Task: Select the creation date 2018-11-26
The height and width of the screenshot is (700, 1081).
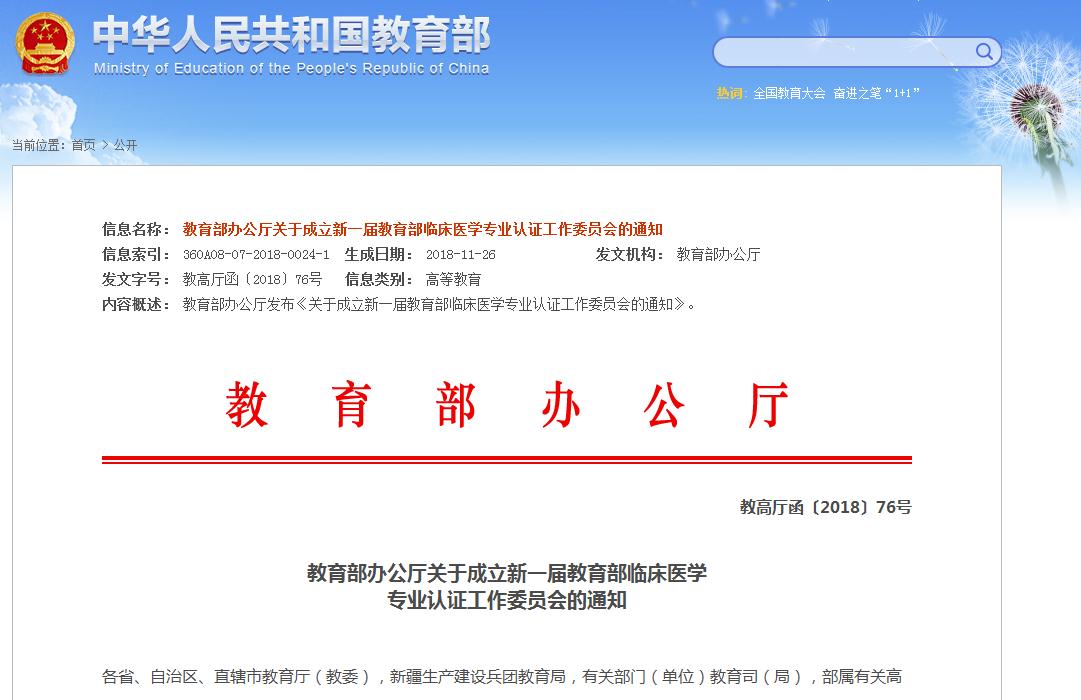Action: (461, 254)
